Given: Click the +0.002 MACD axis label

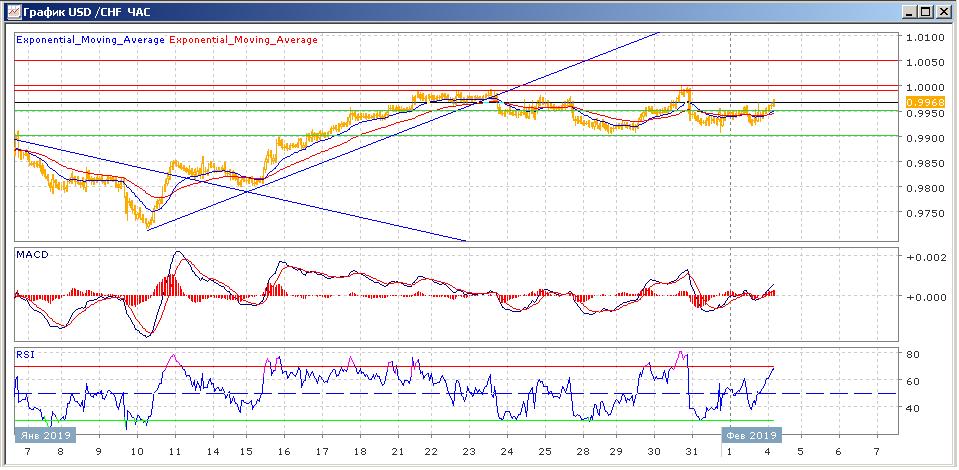Looking at the screenshot, I should 927,258.
